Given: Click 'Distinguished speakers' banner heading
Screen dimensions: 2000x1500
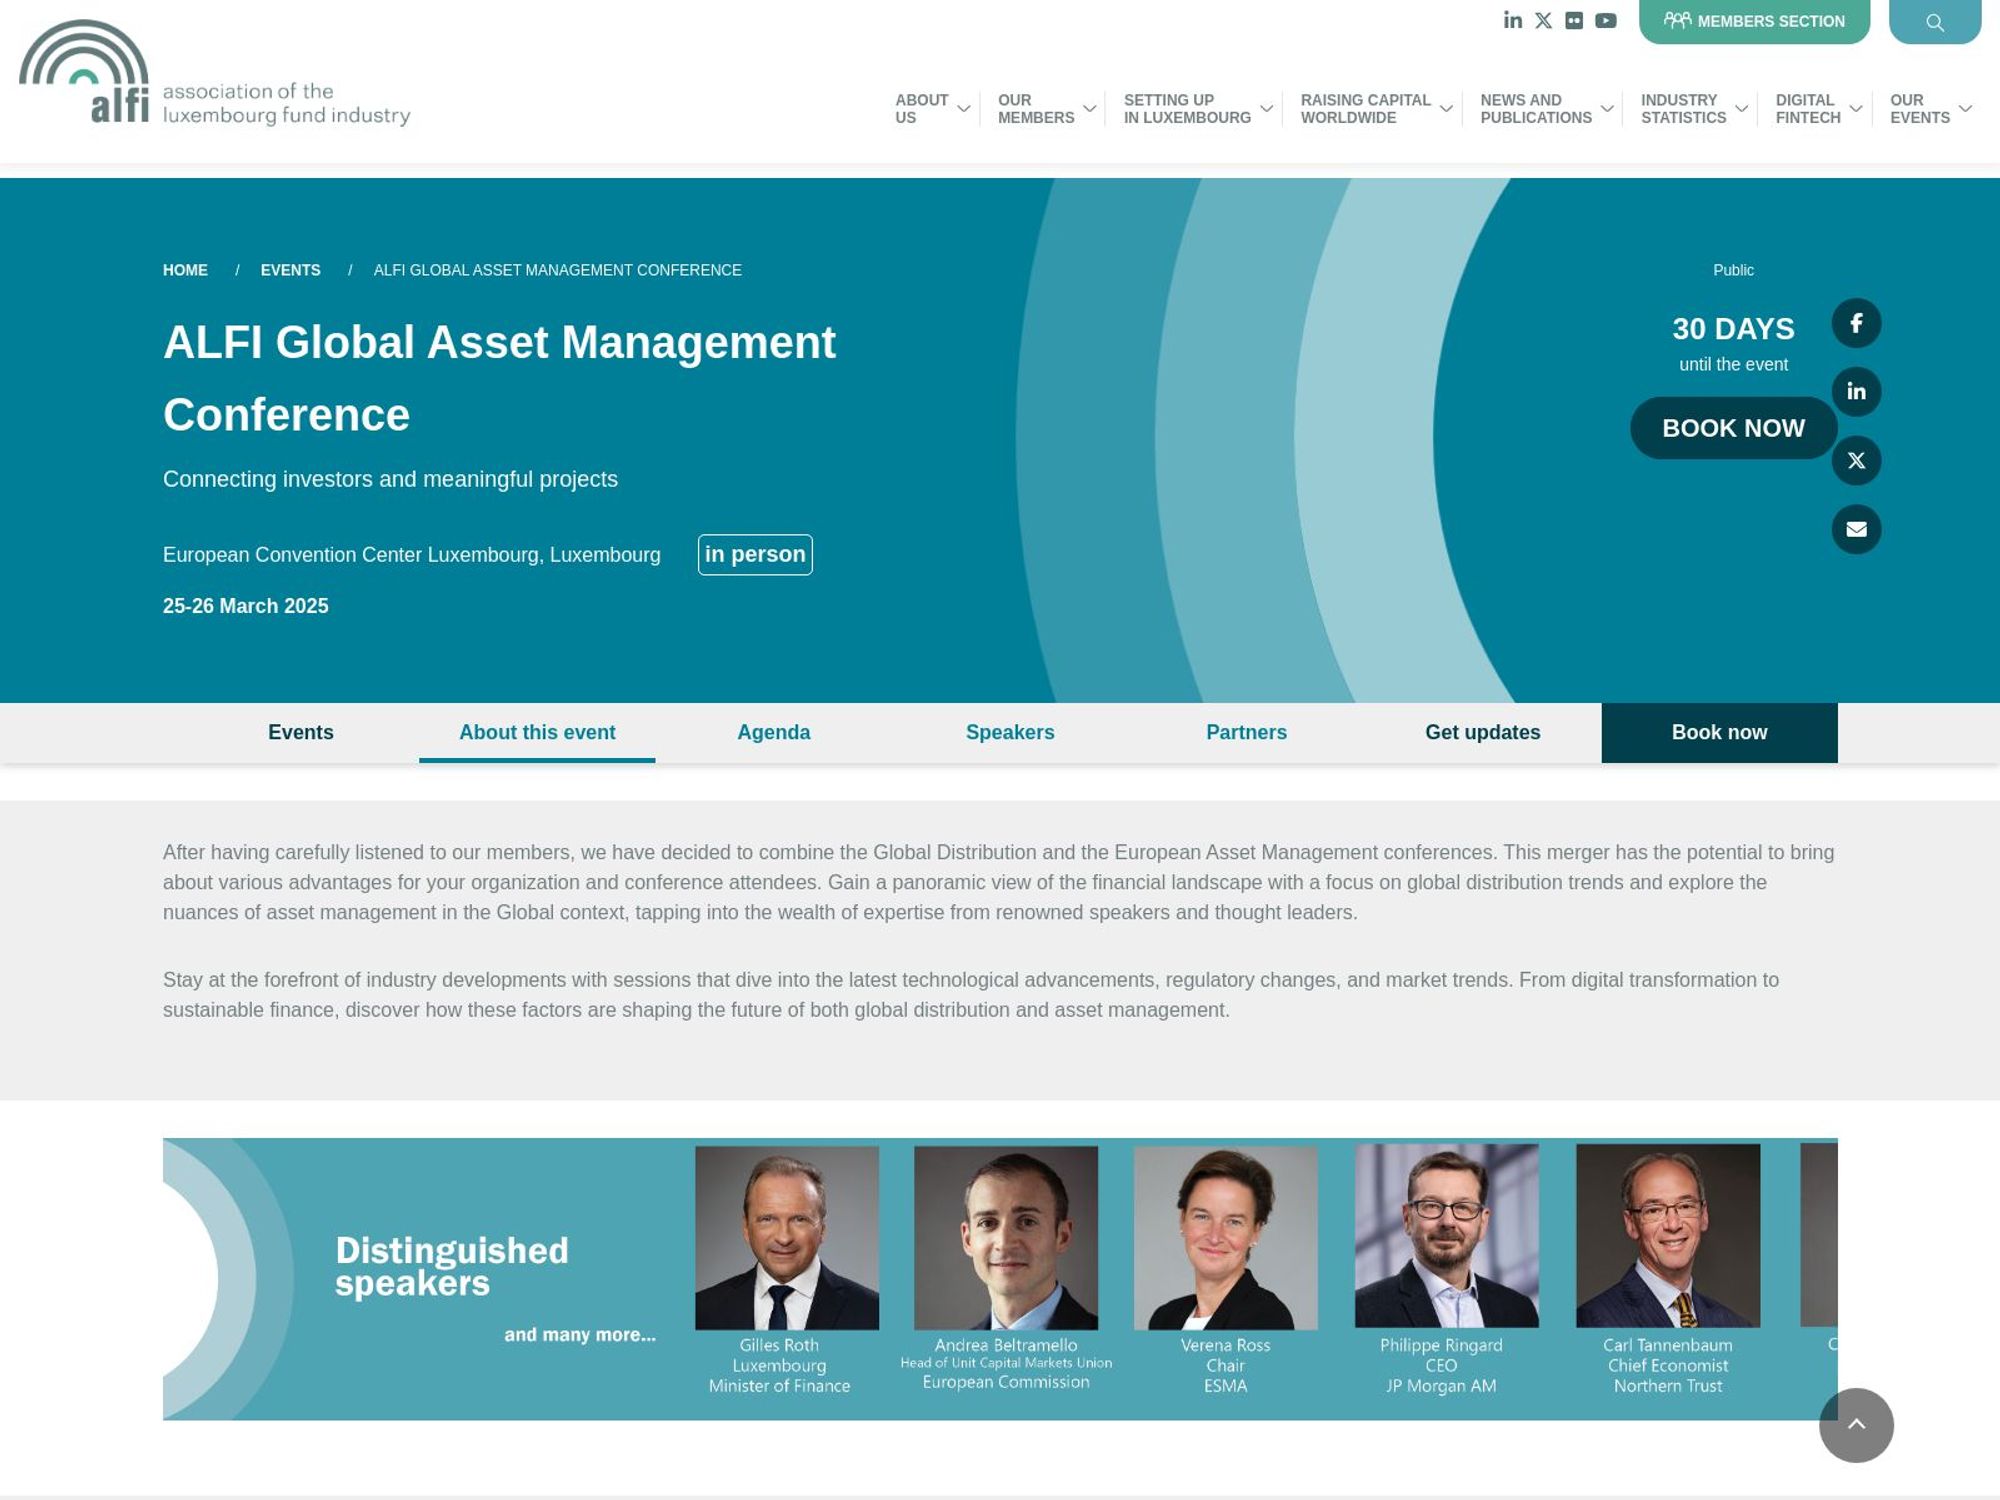Looking at the screenshot, I should [x=451, y=1267].
